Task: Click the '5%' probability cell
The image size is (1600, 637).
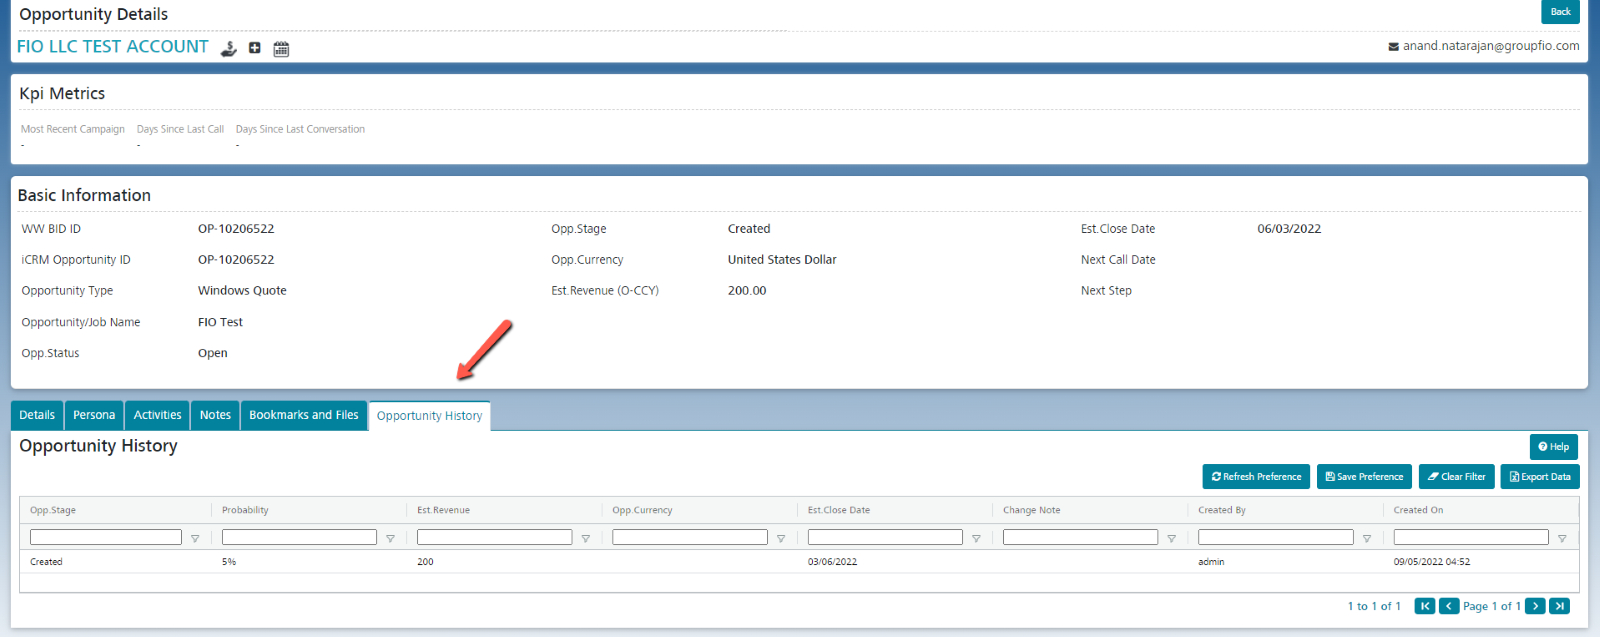Action: click(229, 562)
